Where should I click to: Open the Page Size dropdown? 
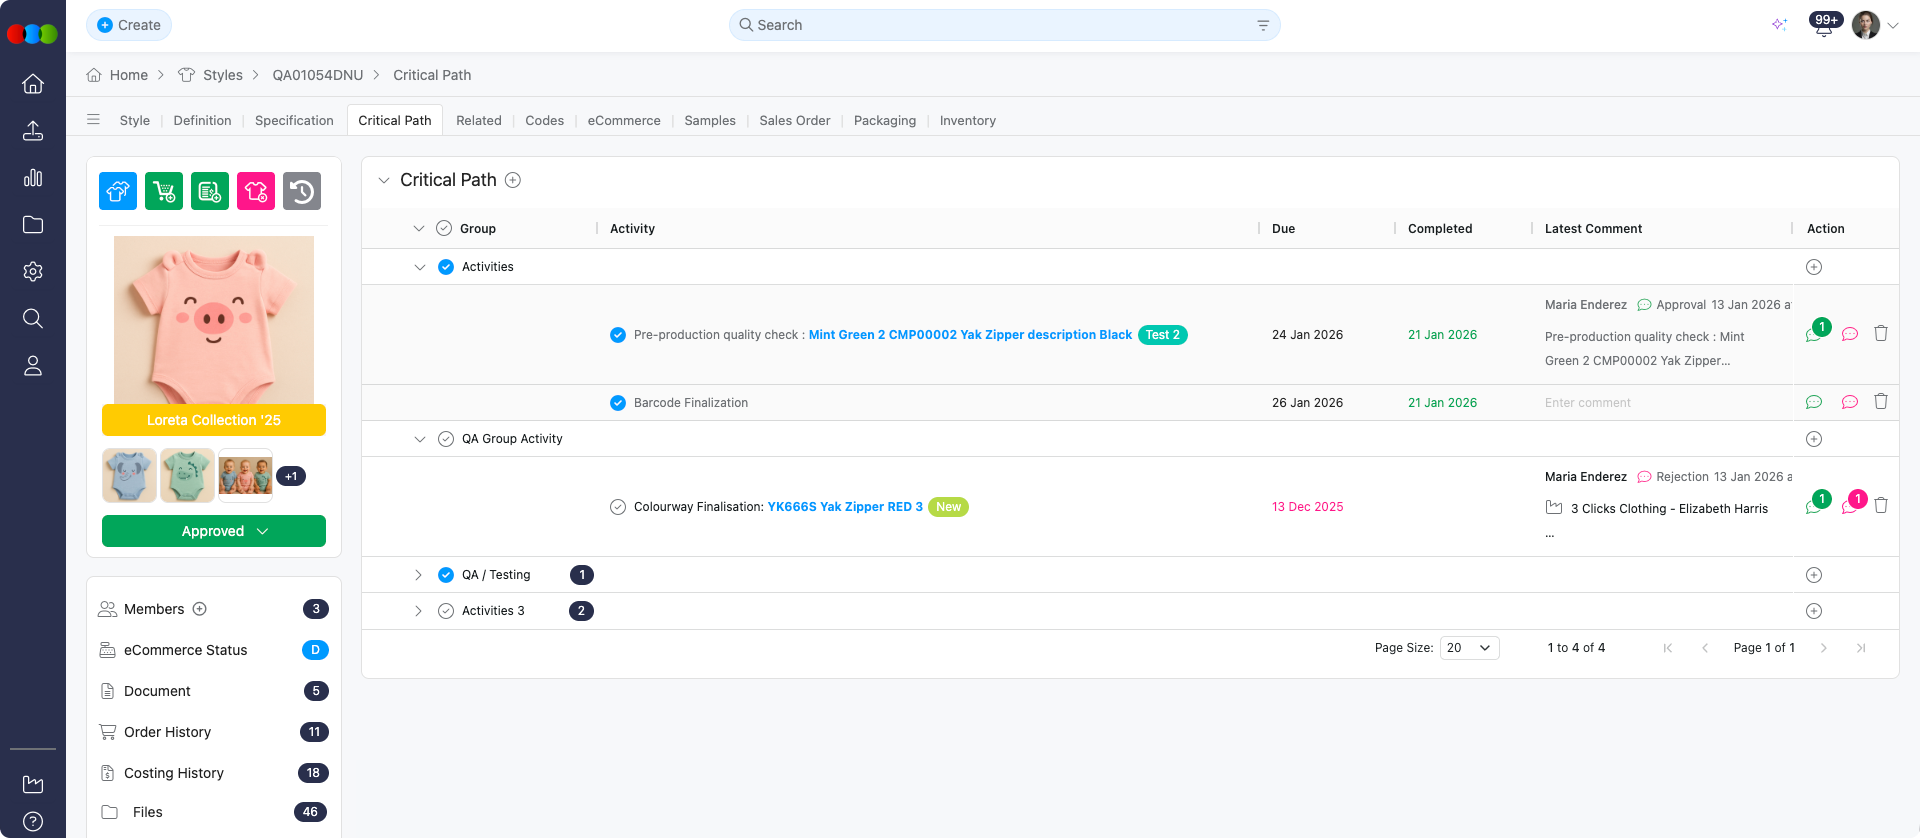click(x=1469, y=648)
